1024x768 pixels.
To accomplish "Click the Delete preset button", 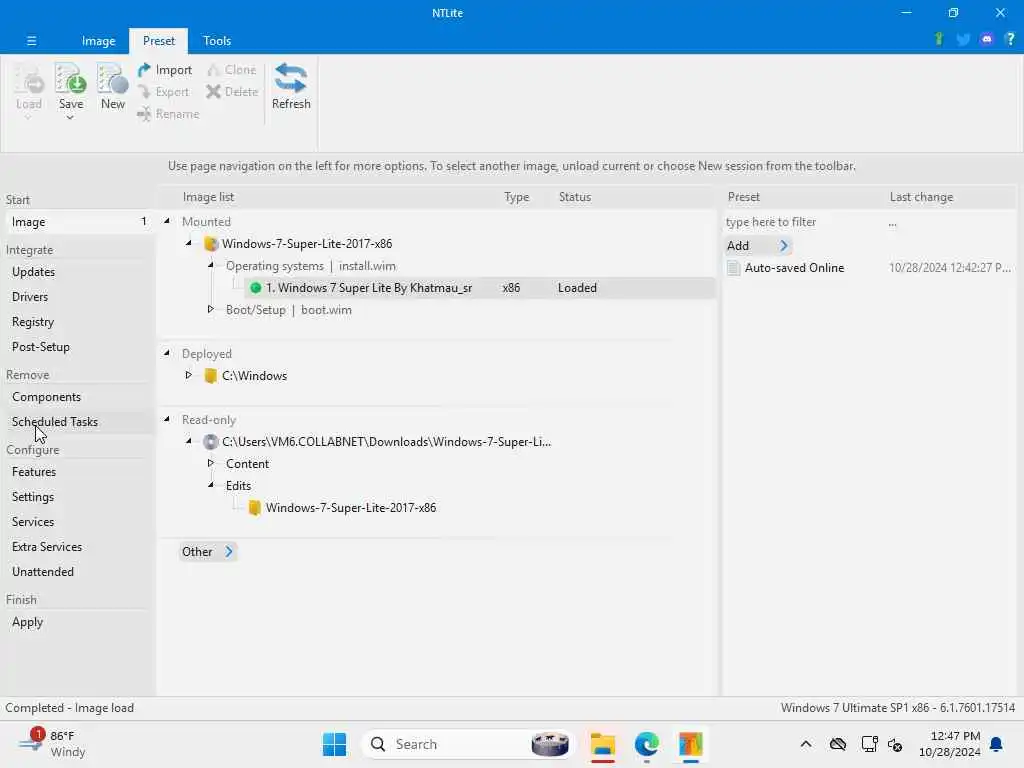I will [x=232, y=92].
